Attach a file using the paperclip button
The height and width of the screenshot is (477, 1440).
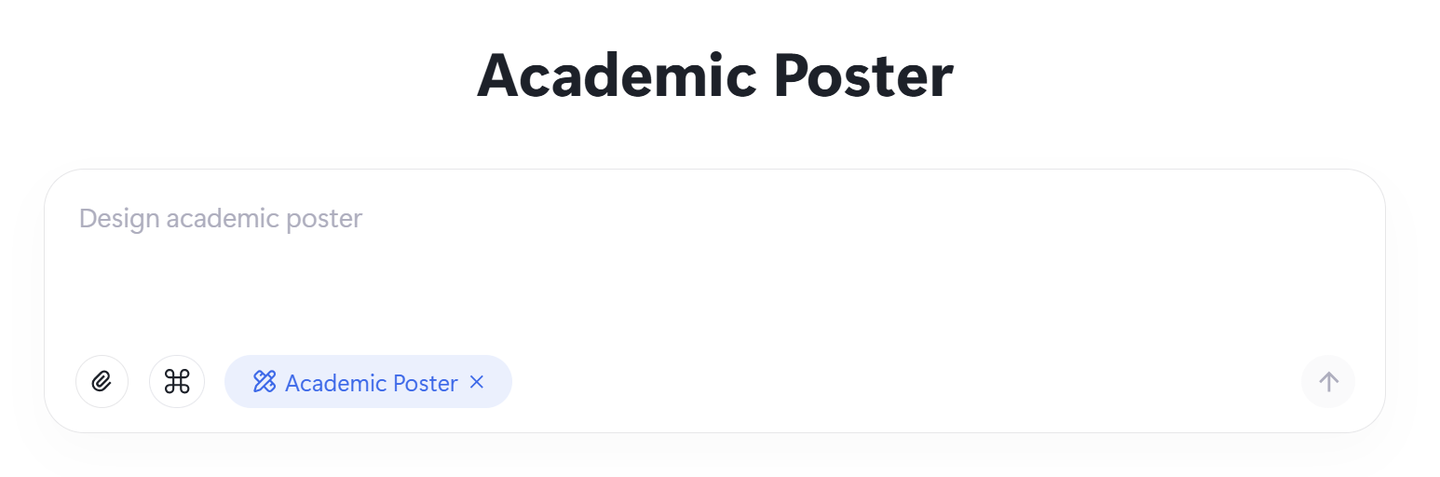coord(102,382)
